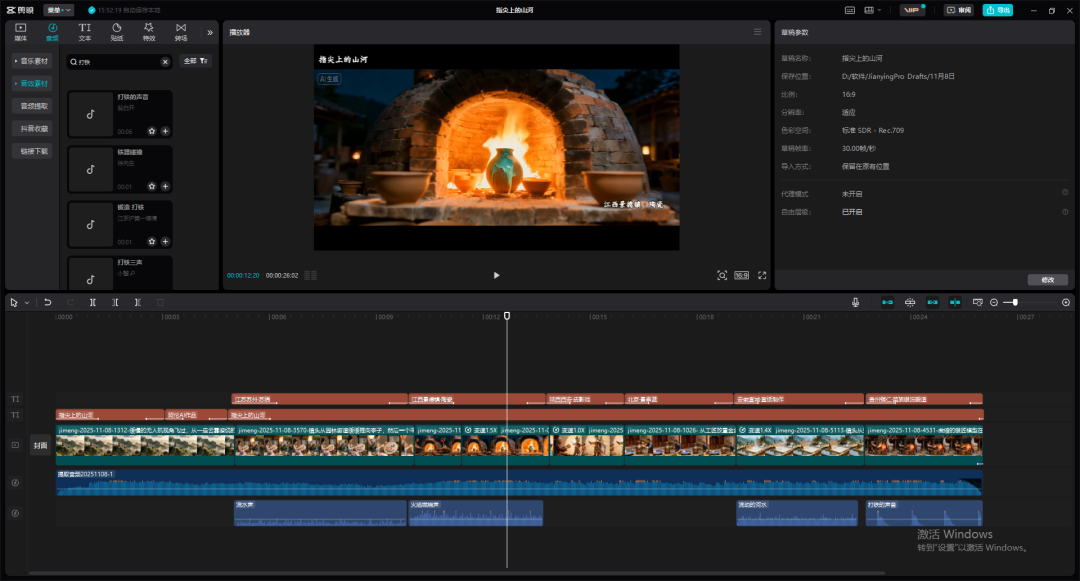
Task: Play the video in the player
Action: [496, 275]
